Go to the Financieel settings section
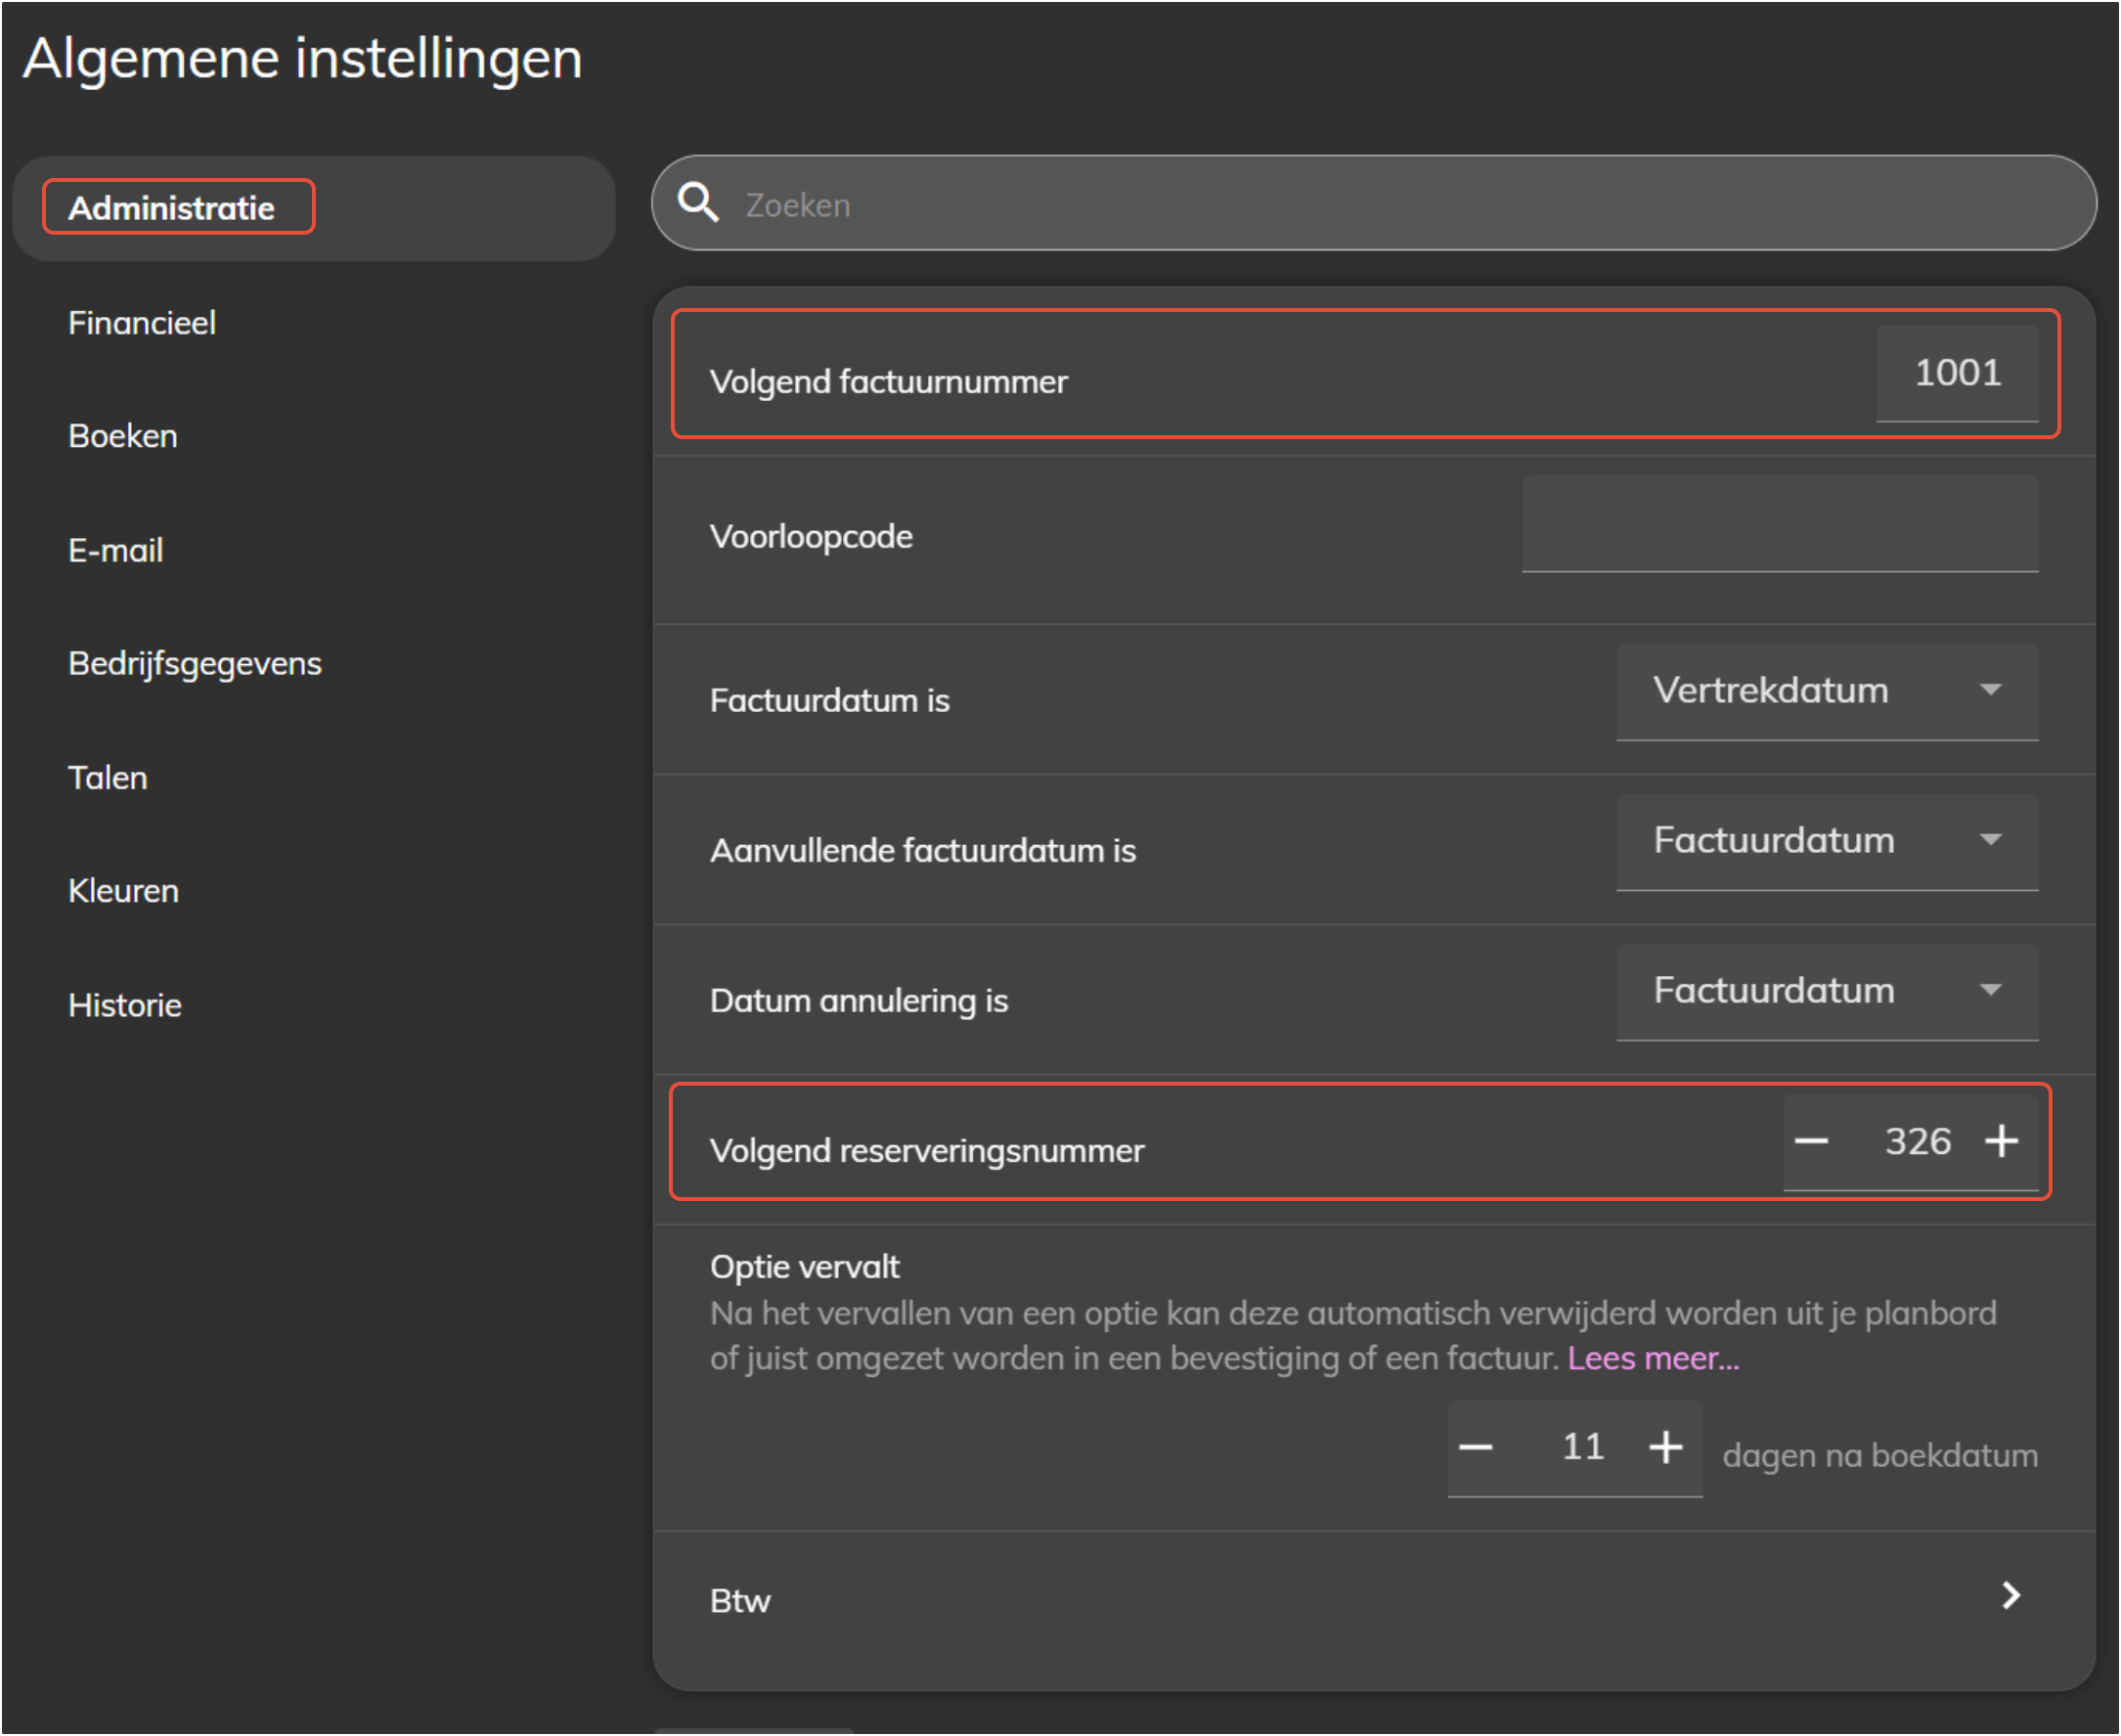 [142, 323]
